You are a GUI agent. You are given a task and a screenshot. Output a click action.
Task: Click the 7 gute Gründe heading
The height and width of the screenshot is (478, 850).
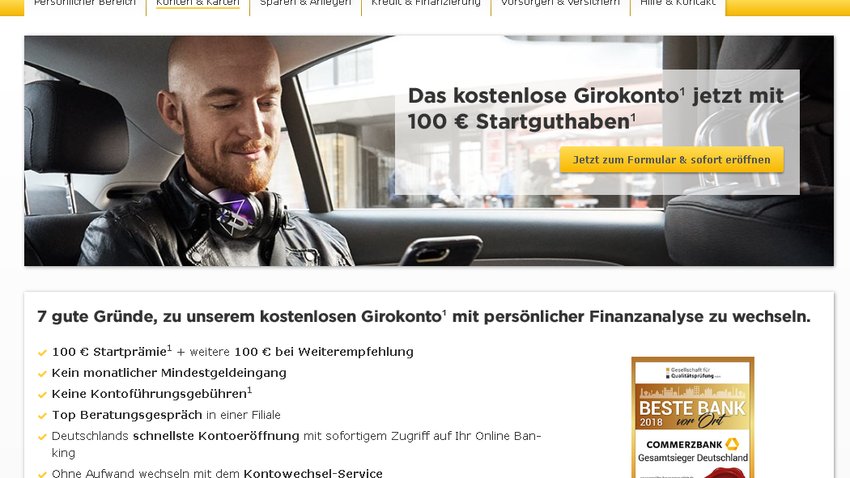pos(423,316)
